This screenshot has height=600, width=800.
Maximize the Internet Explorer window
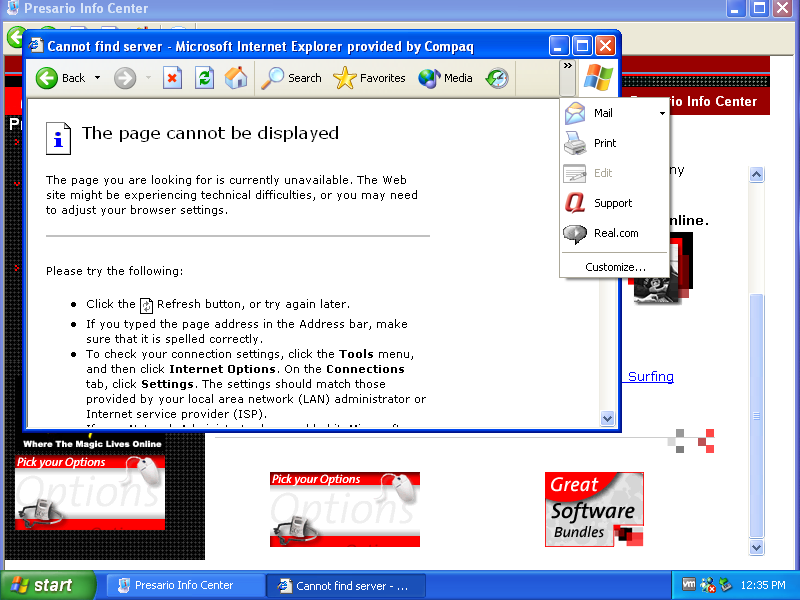pos(582,46)
